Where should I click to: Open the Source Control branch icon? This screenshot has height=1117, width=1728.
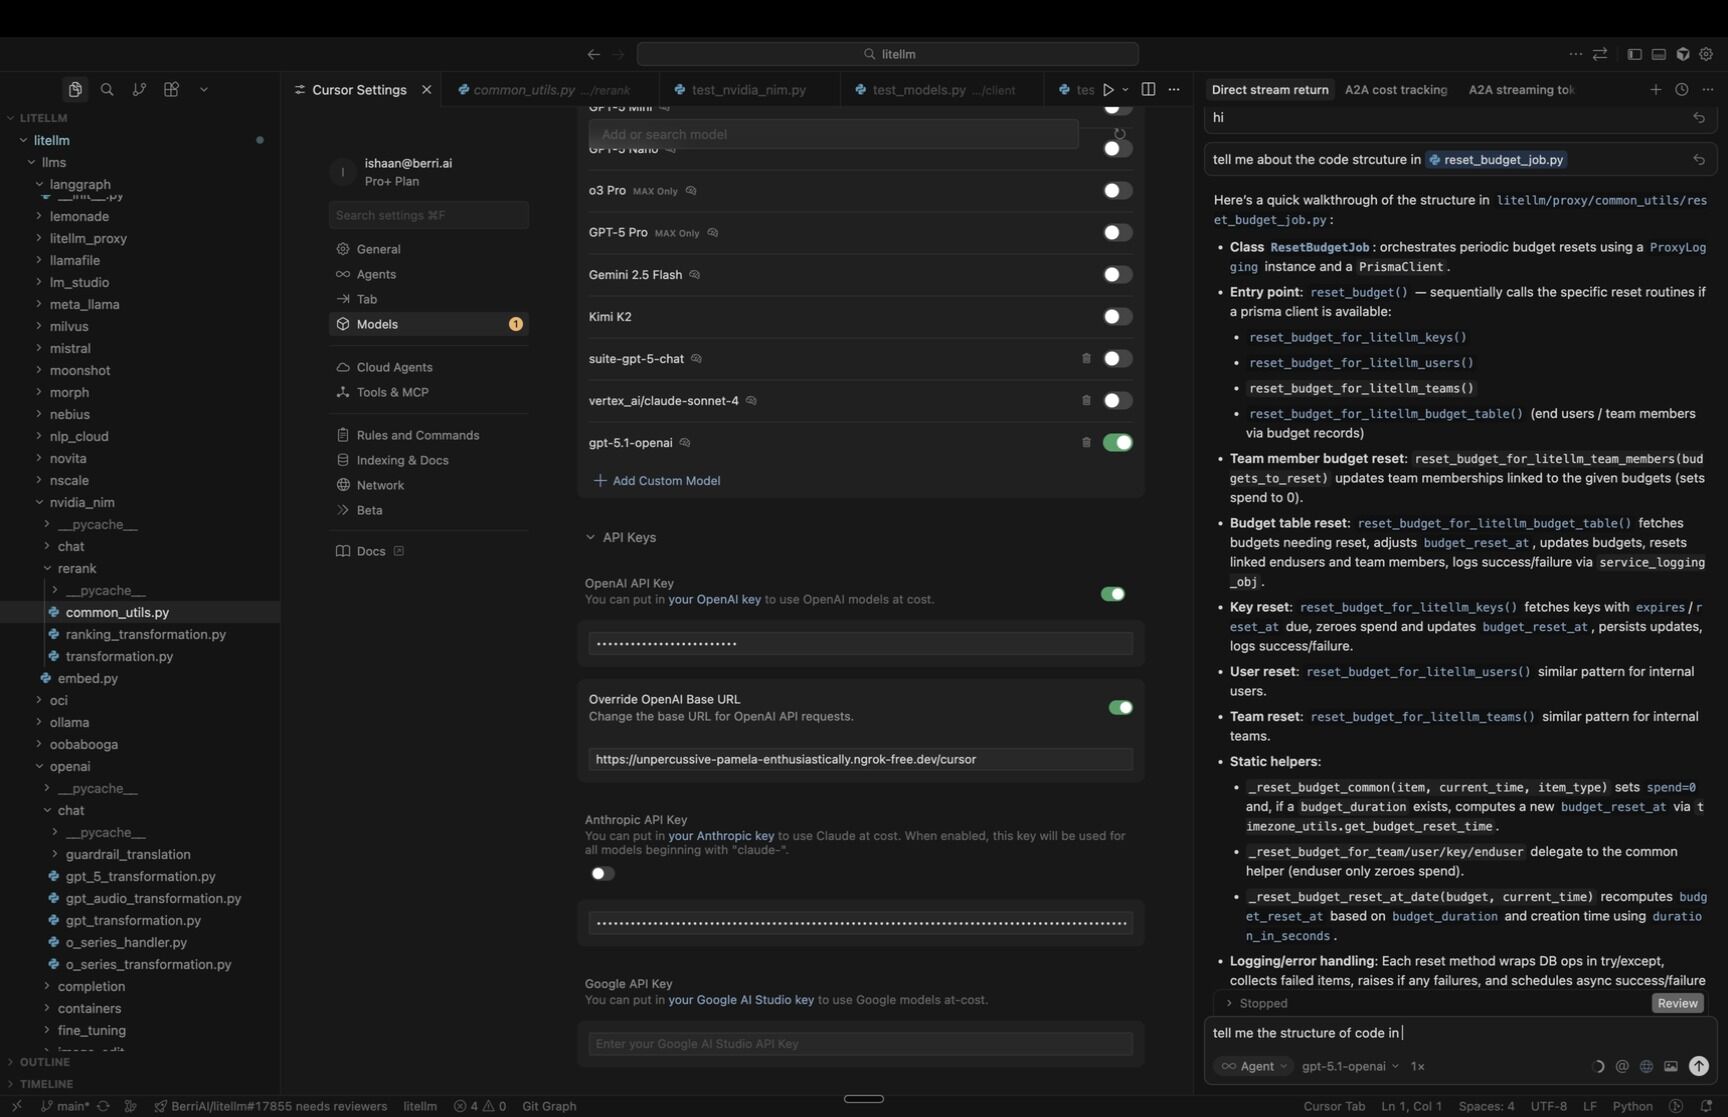139,90
